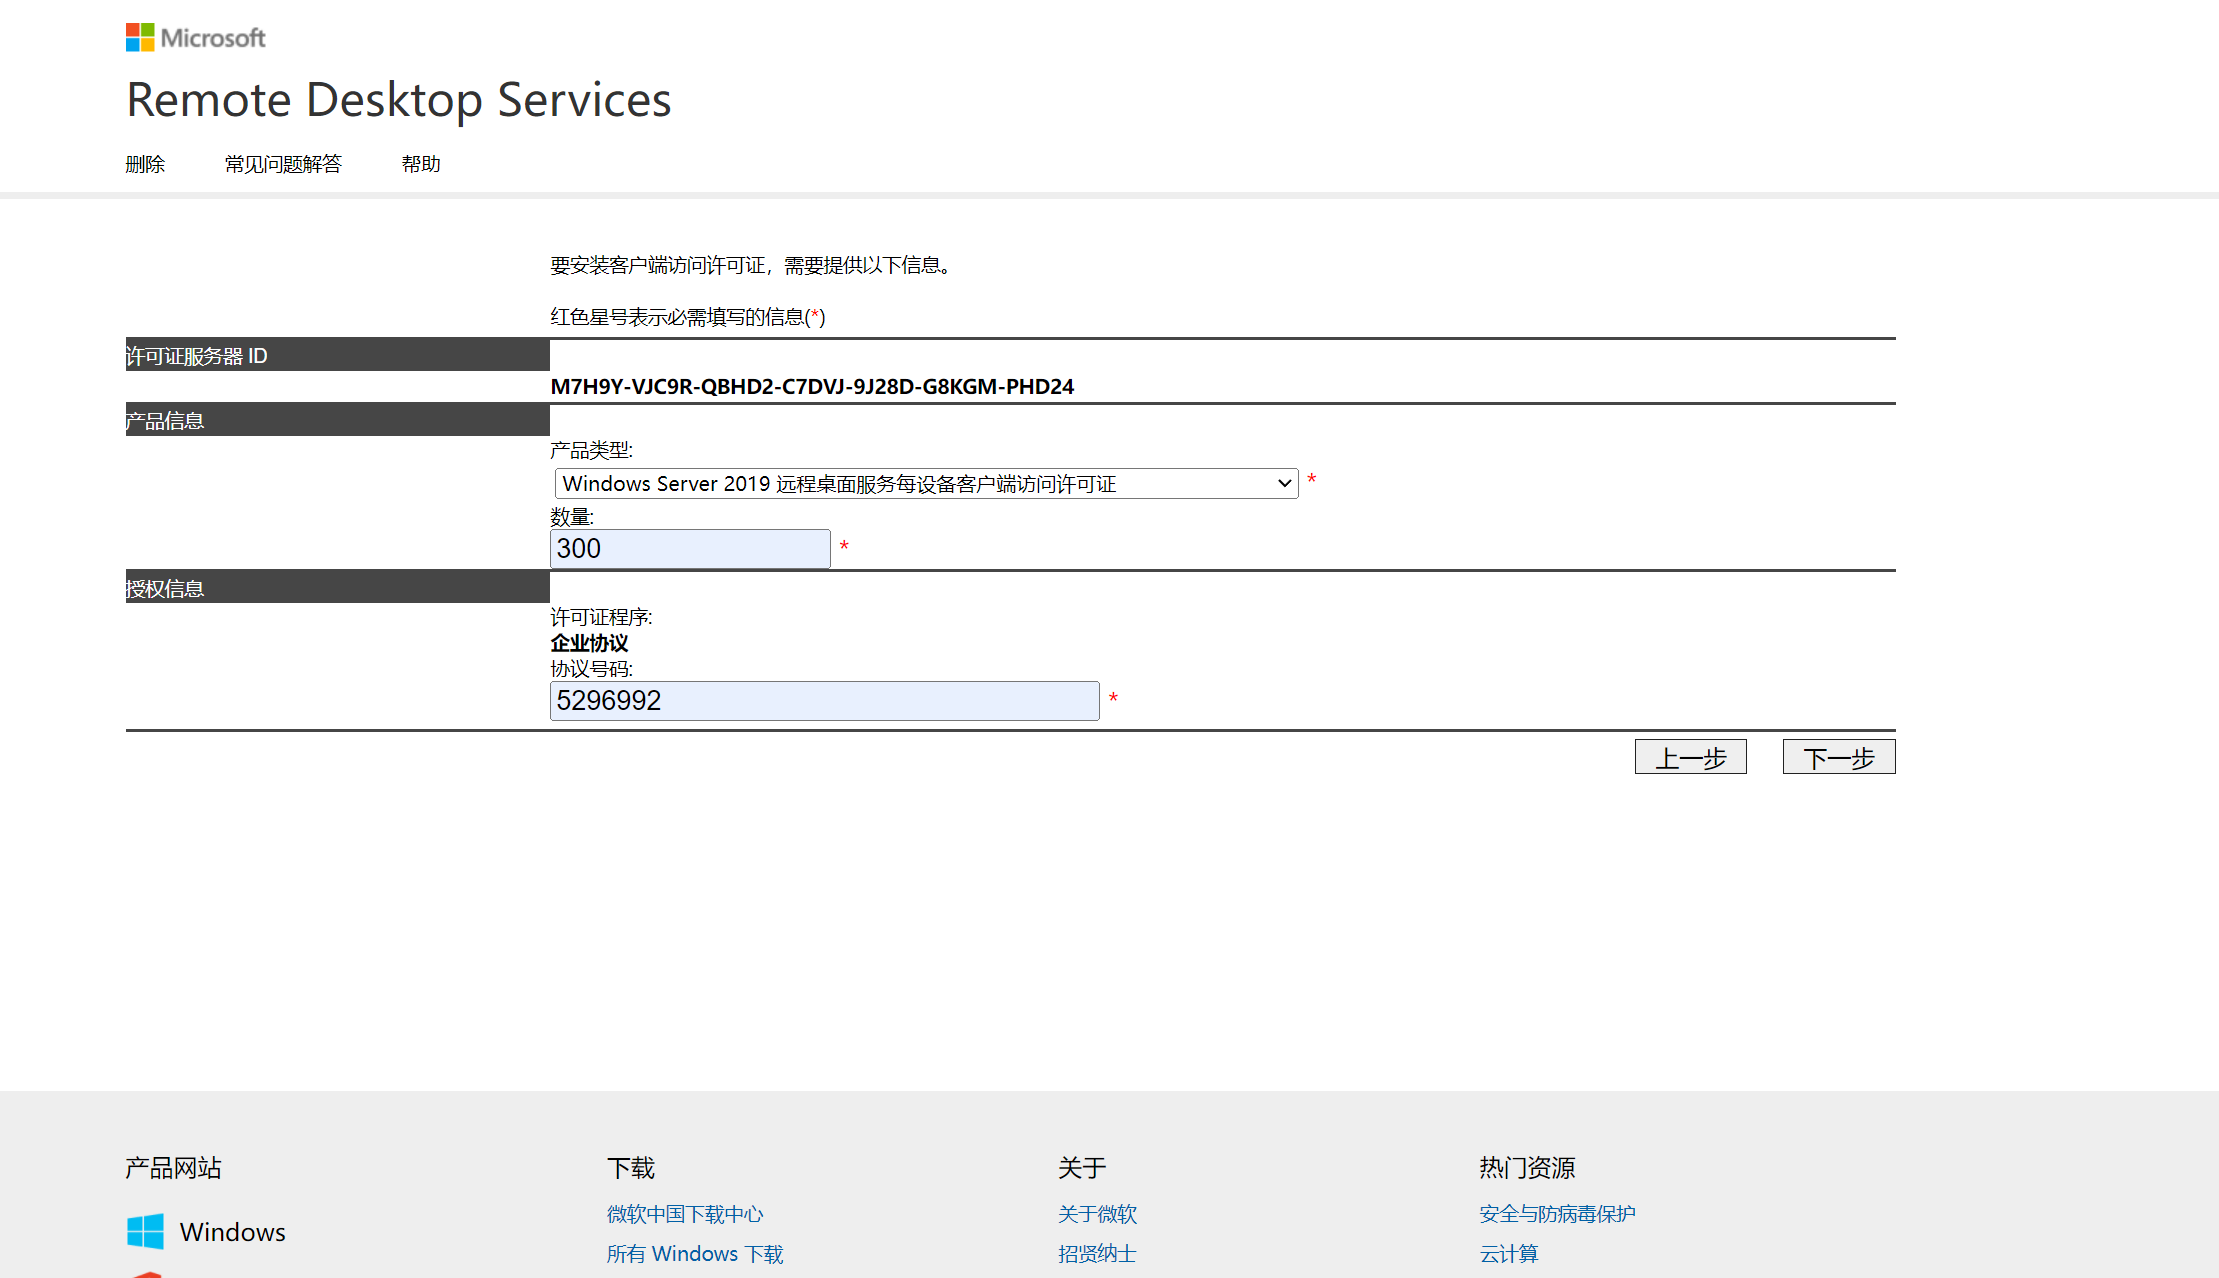Image resolution: width=2219 pixels, height=1278 pixels.
Task: Click the 产品网站 footer heading
Action: click(x=174, y=1168)
